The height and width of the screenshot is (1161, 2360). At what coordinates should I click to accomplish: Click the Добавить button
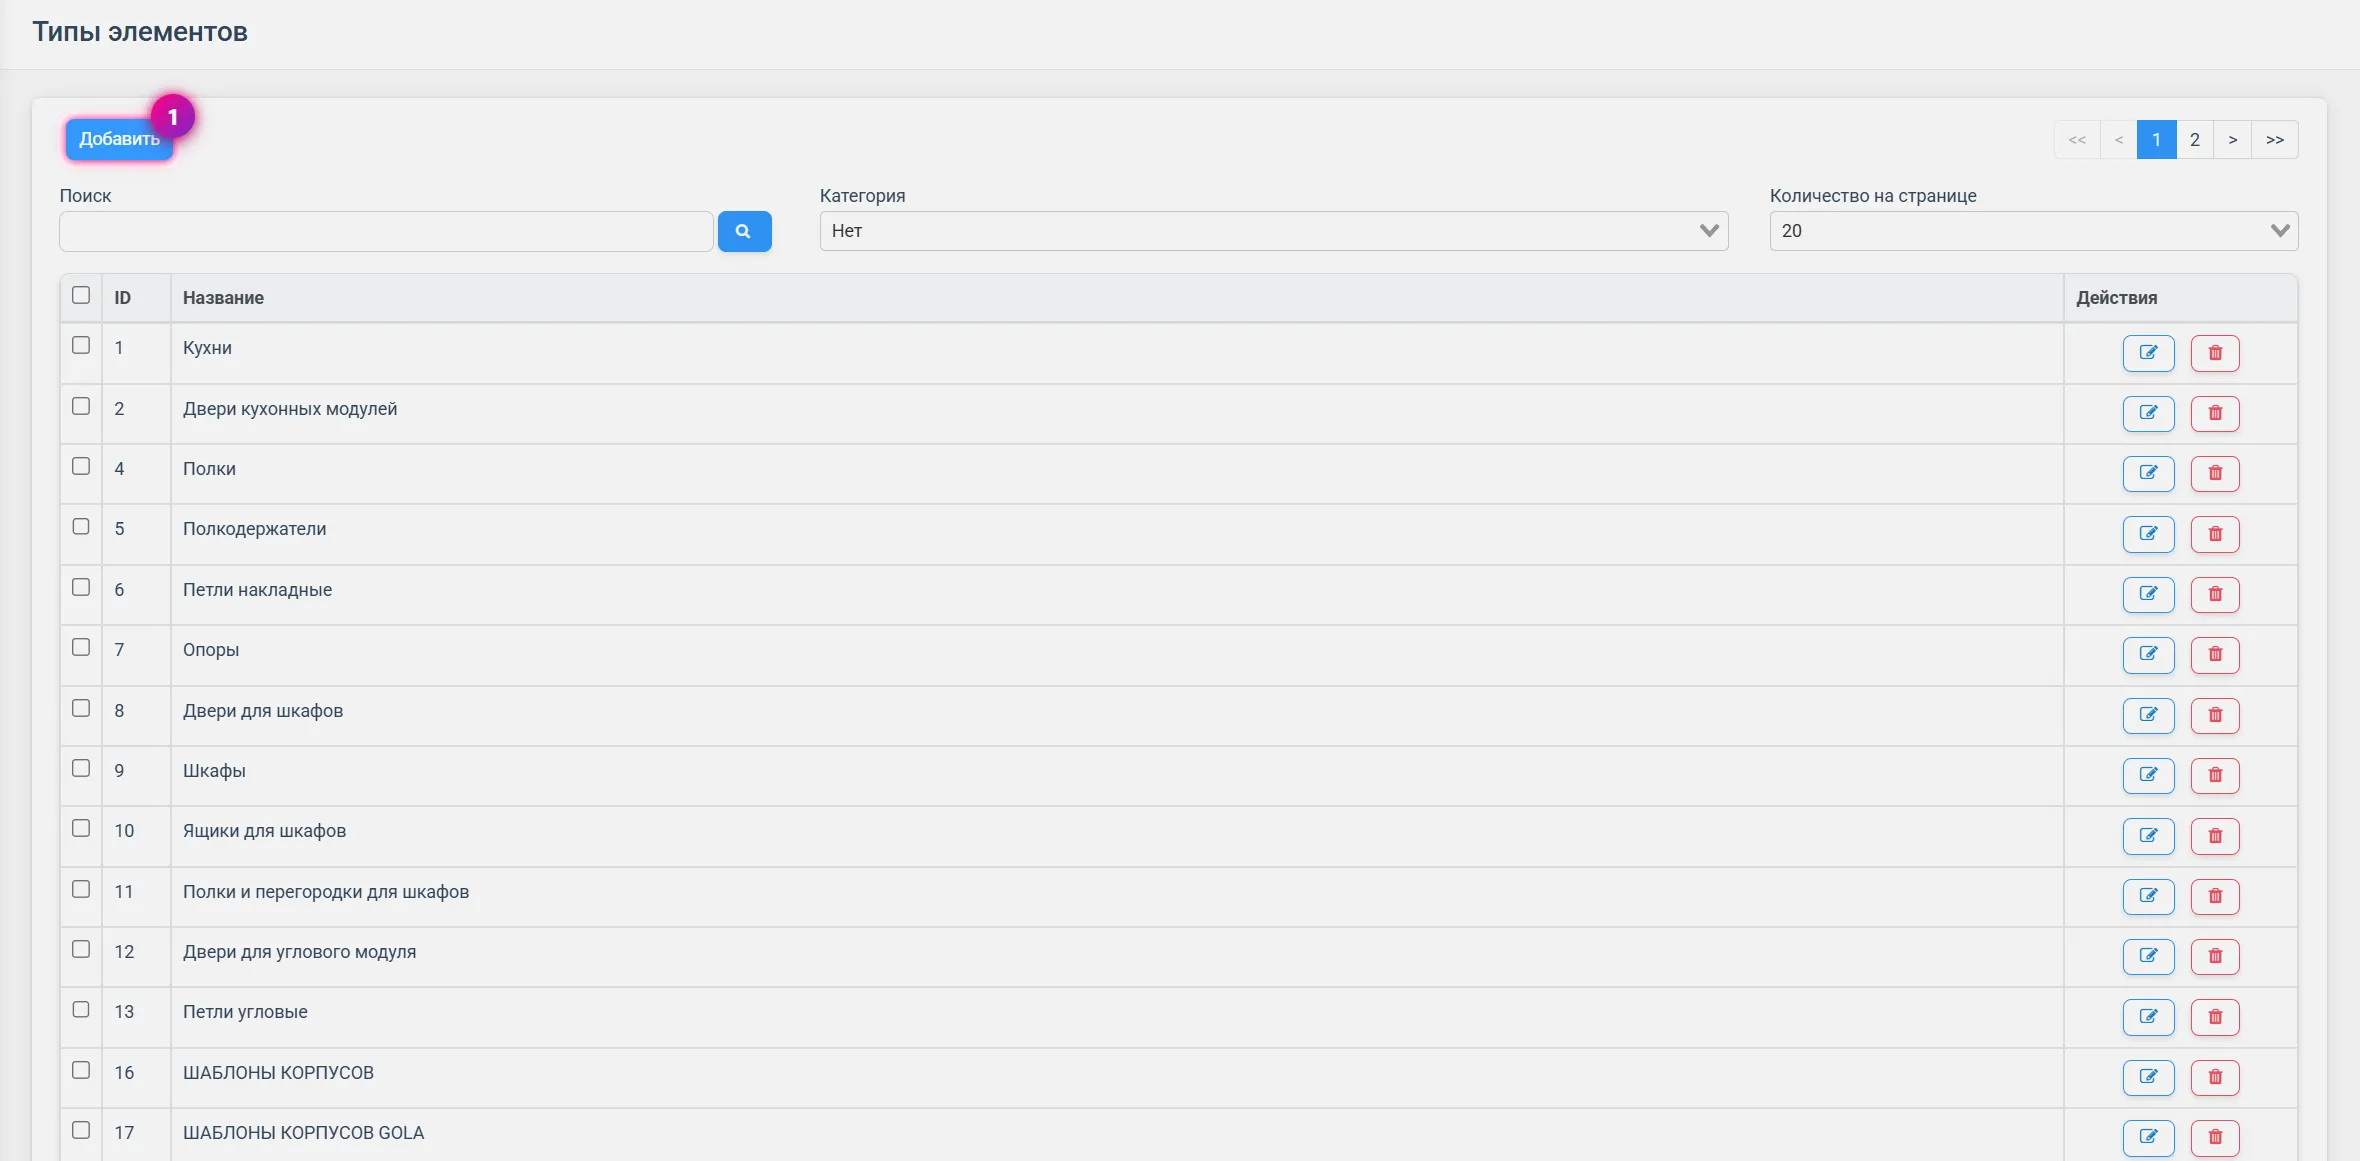click(x=119, y=139)
